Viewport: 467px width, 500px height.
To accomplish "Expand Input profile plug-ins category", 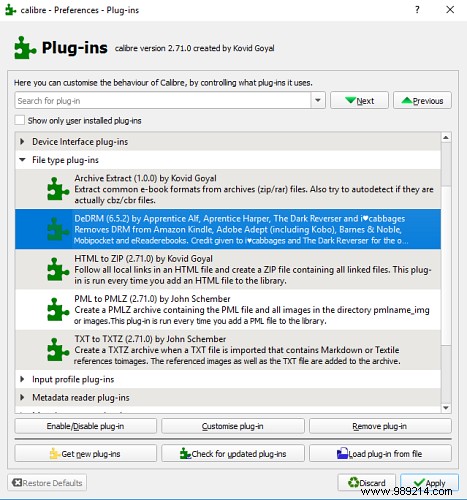I will click(x=22, y=379).
